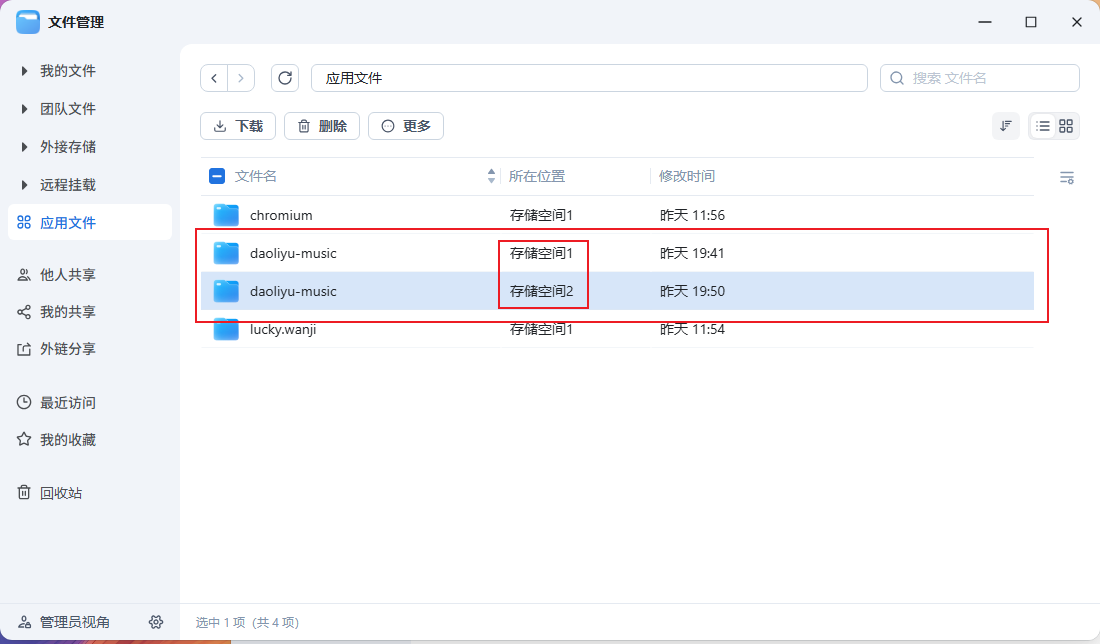Click folder icon of daoliyu-music in 存储空间1
The width and height of the screenshot is (1100, 644).
[x=226, y=253]
